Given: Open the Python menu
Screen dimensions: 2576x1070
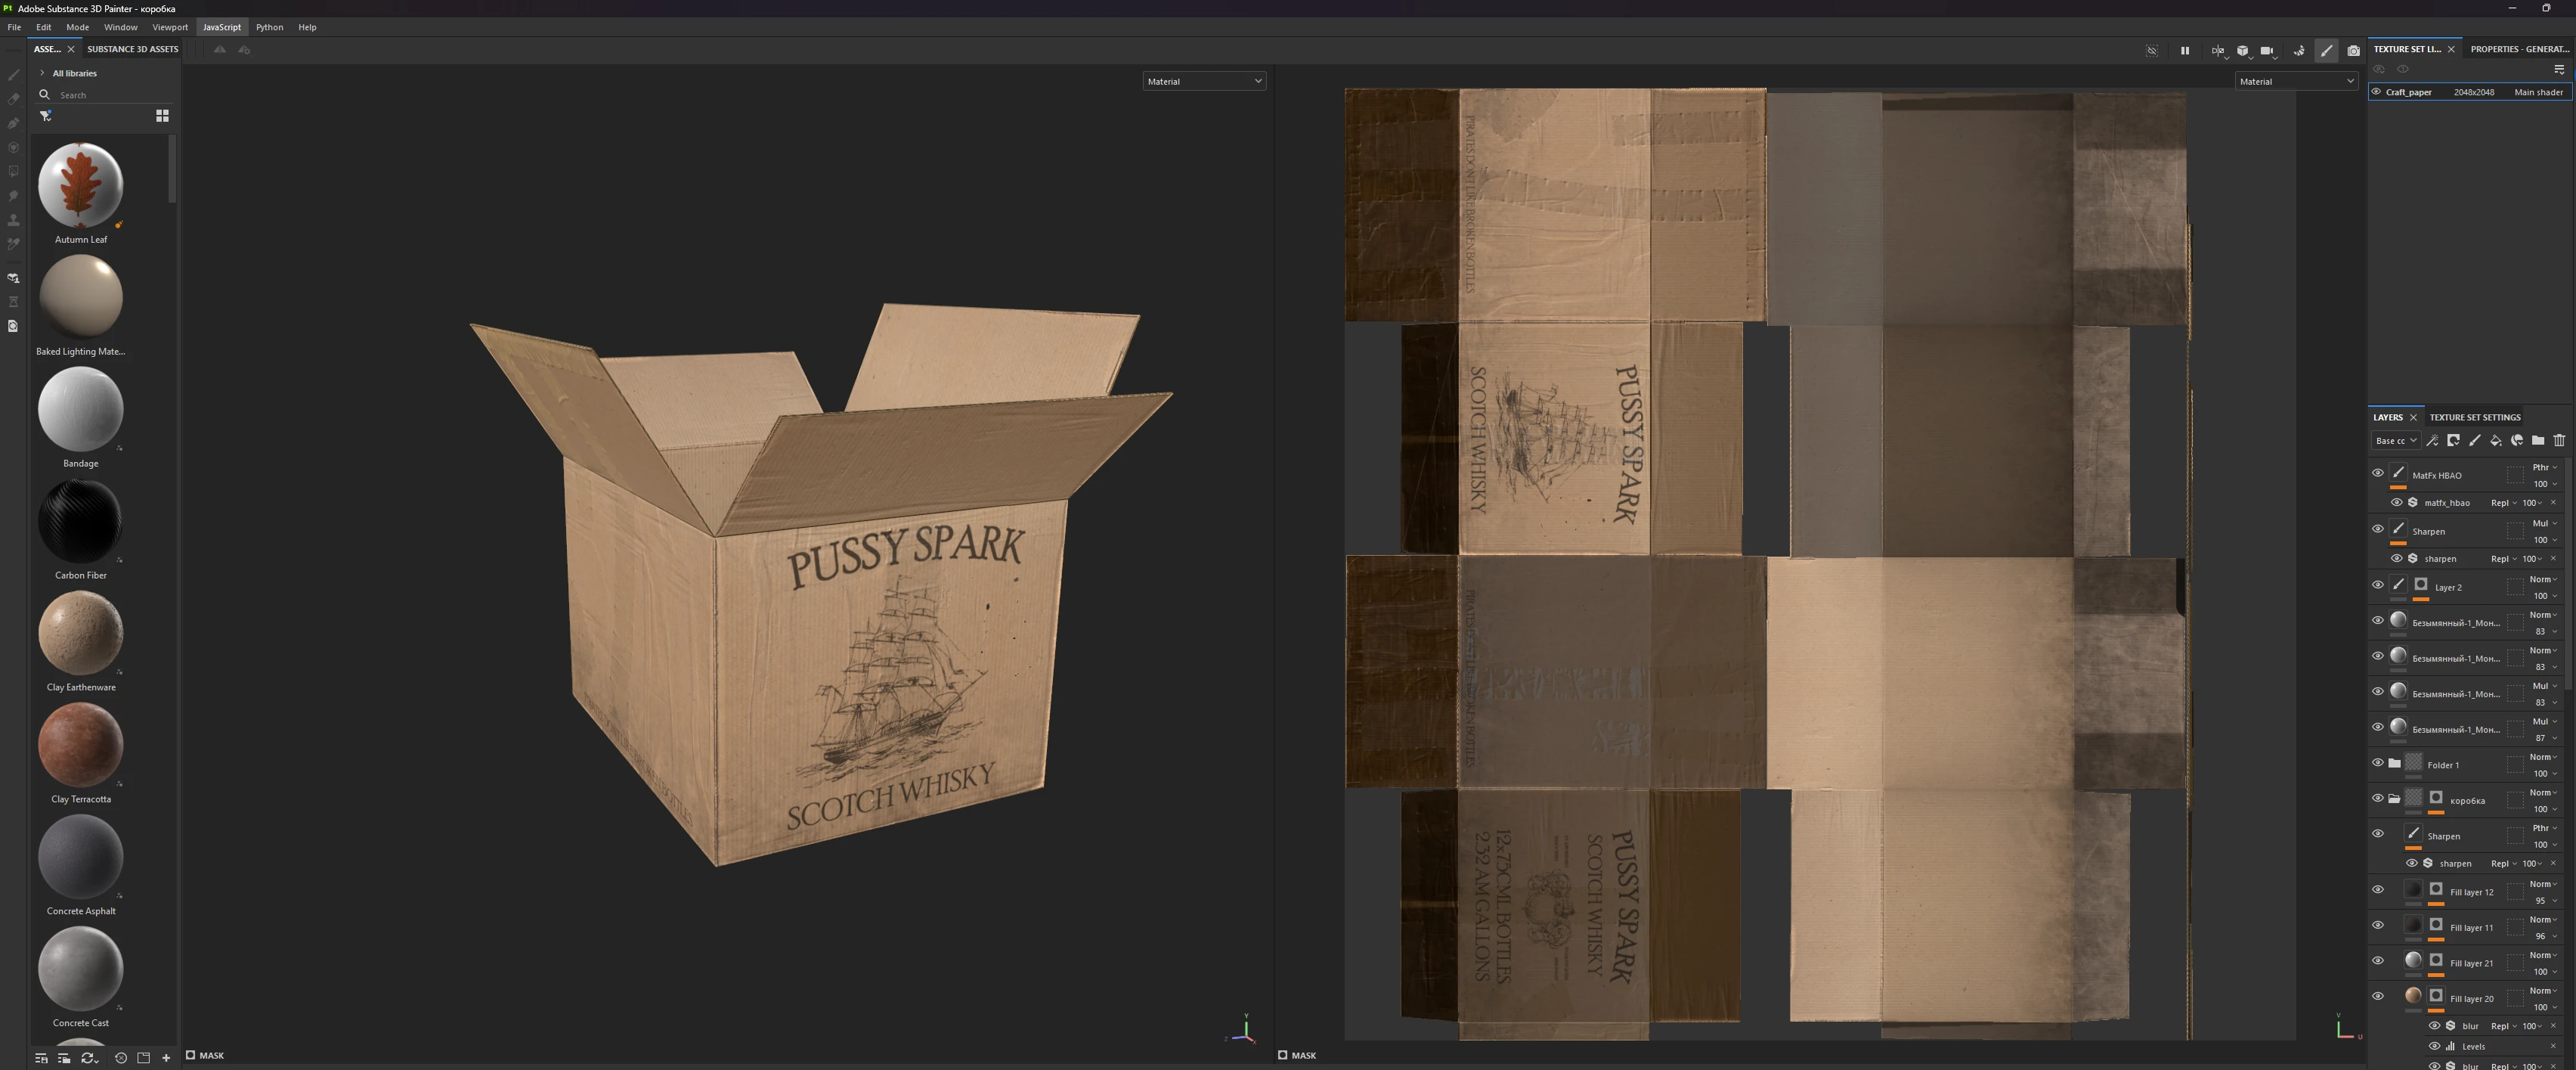Looking at the screenshot, I should 269,27.
